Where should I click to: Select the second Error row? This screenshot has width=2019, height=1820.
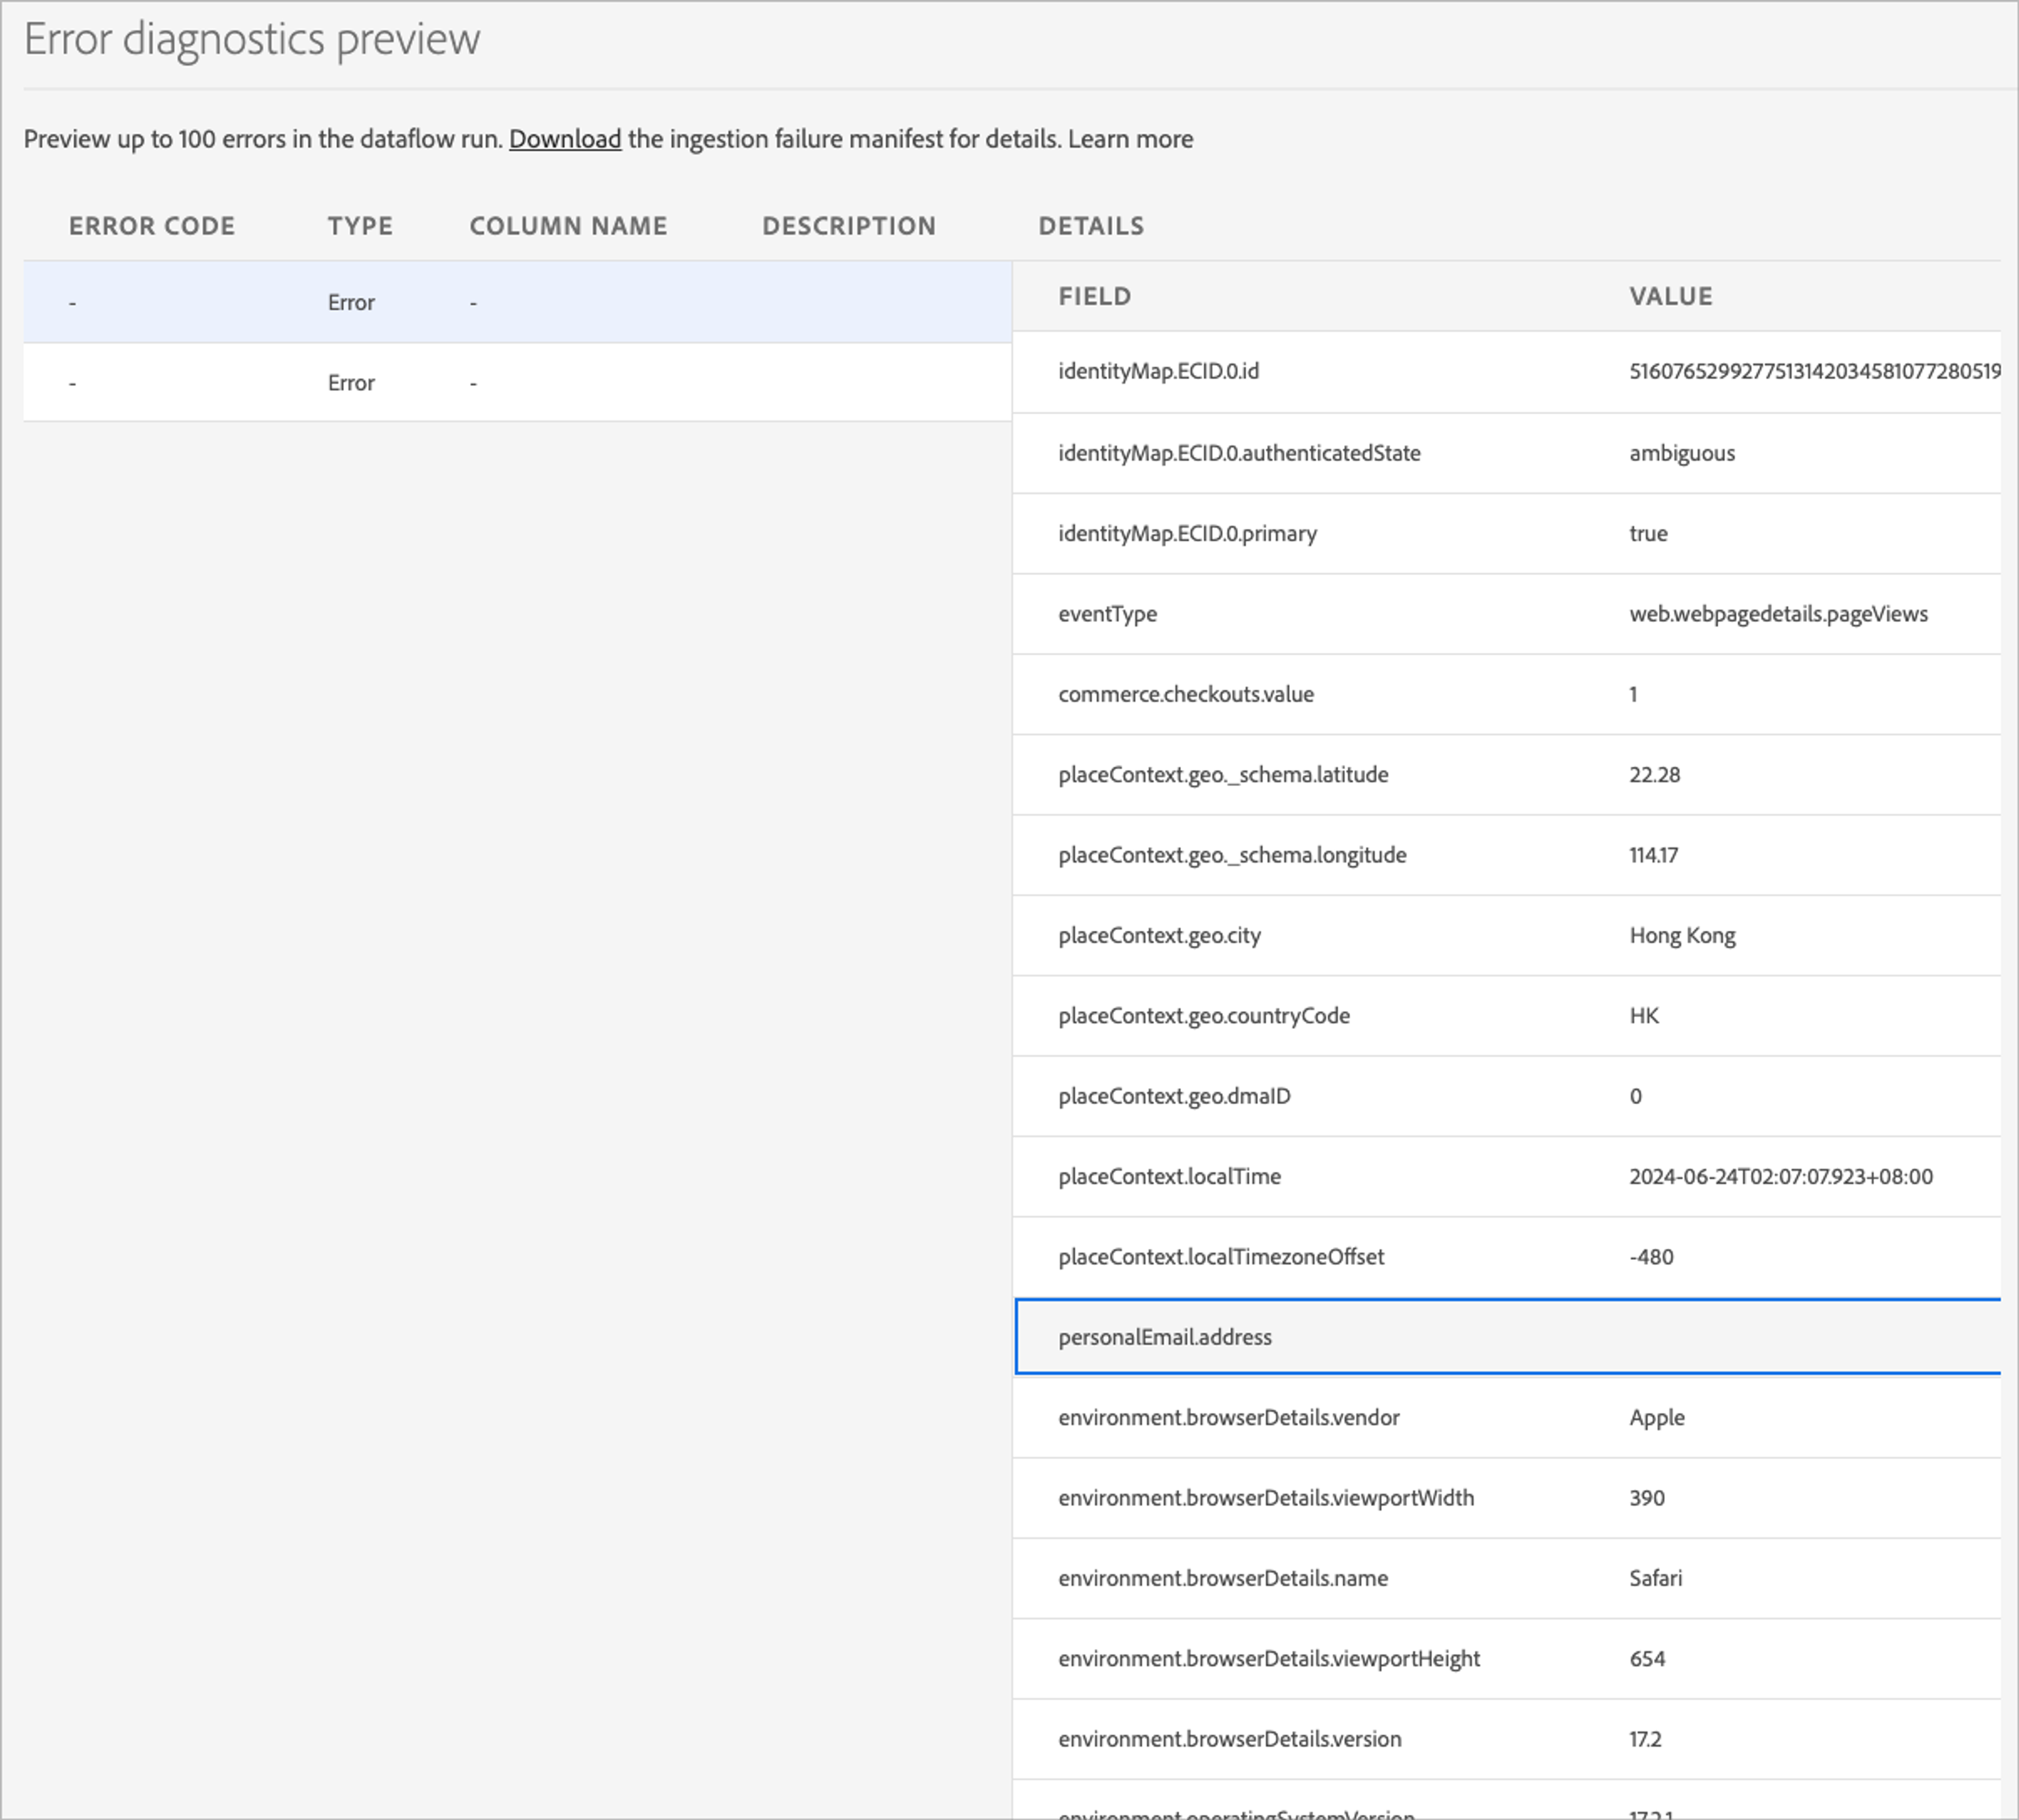517,383
